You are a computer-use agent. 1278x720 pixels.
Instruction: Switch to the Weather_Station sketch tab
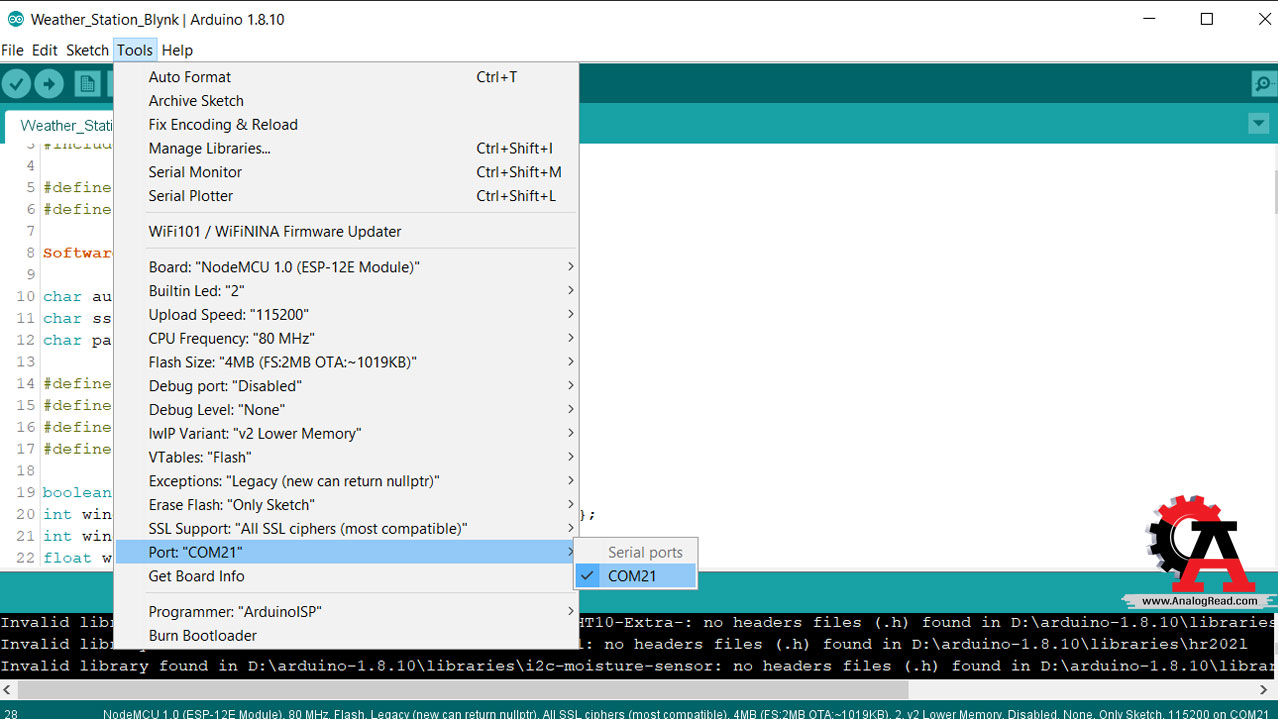pyautogui.click(x=62, y=125)
